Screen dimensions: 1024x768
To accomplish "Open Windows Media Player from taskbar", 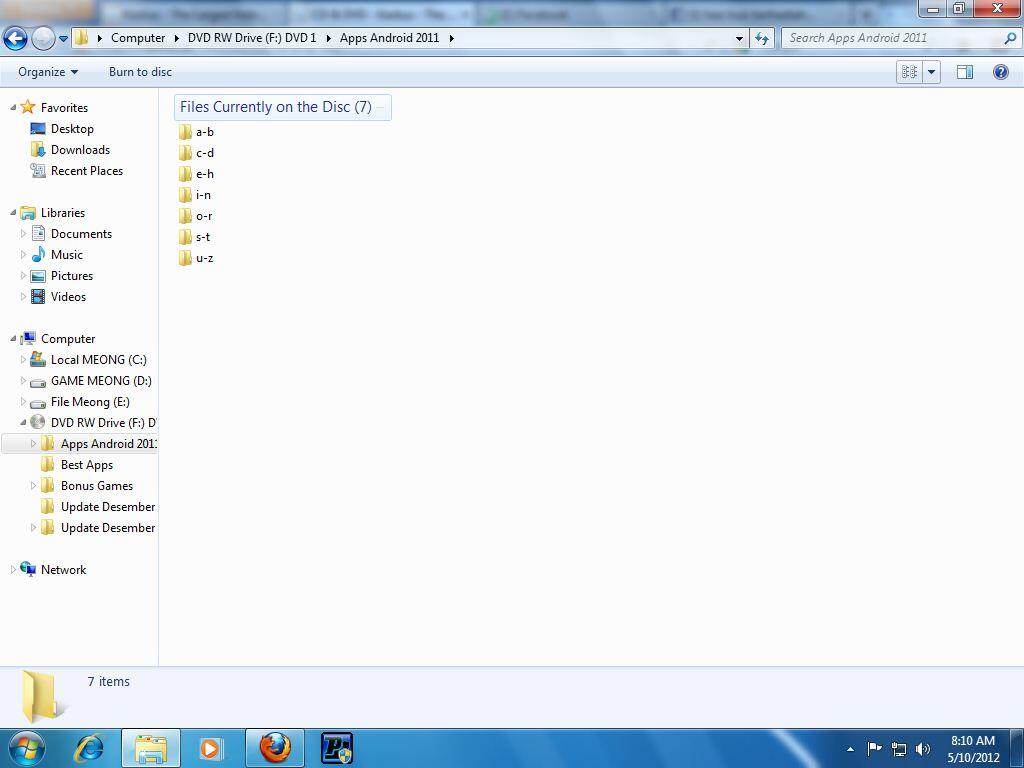I will (211, 748).
